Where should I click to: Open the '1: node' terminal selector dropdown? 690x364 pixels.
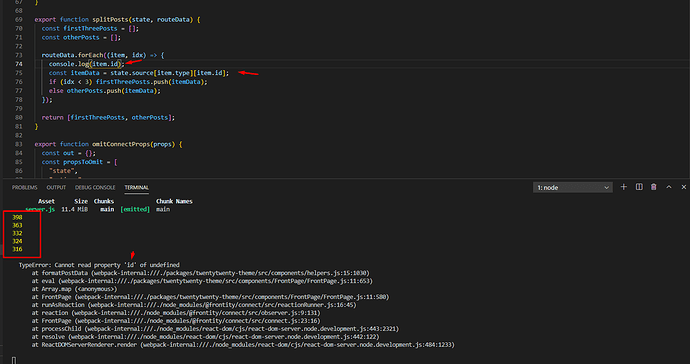coord(573,188)
